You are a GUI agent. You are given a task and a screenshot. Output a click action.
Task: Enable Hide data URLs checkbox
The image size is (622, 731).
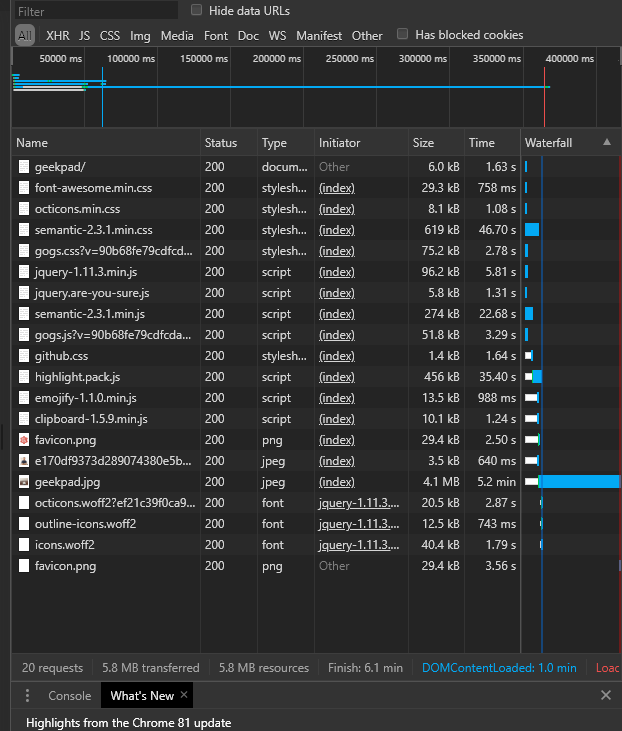pyautogui.click(x=196, y=10)
